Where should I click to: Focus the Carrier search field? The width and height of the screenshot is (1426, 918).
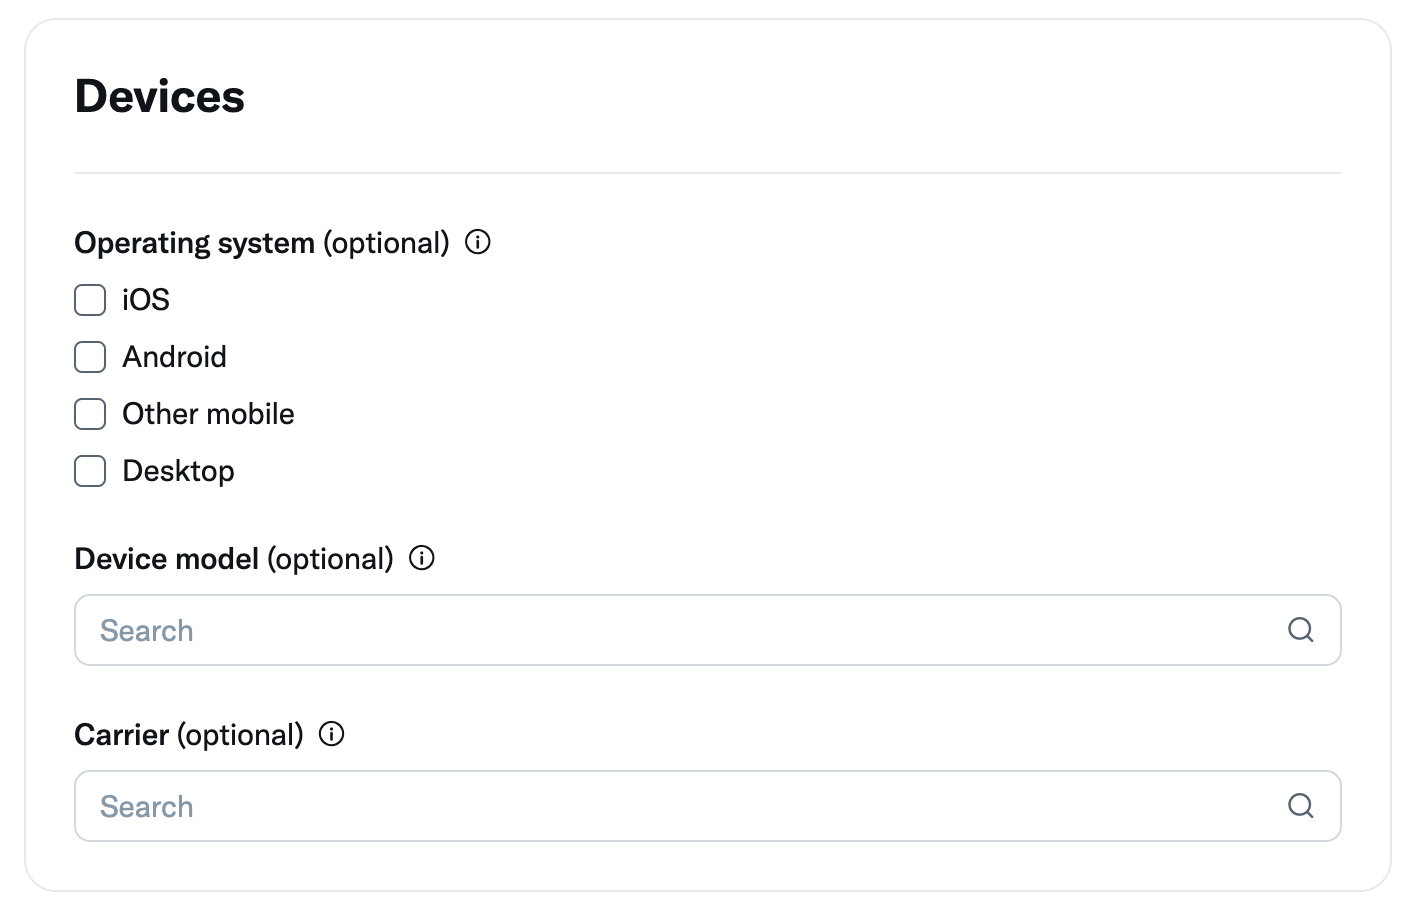click(x=708, y=806)
